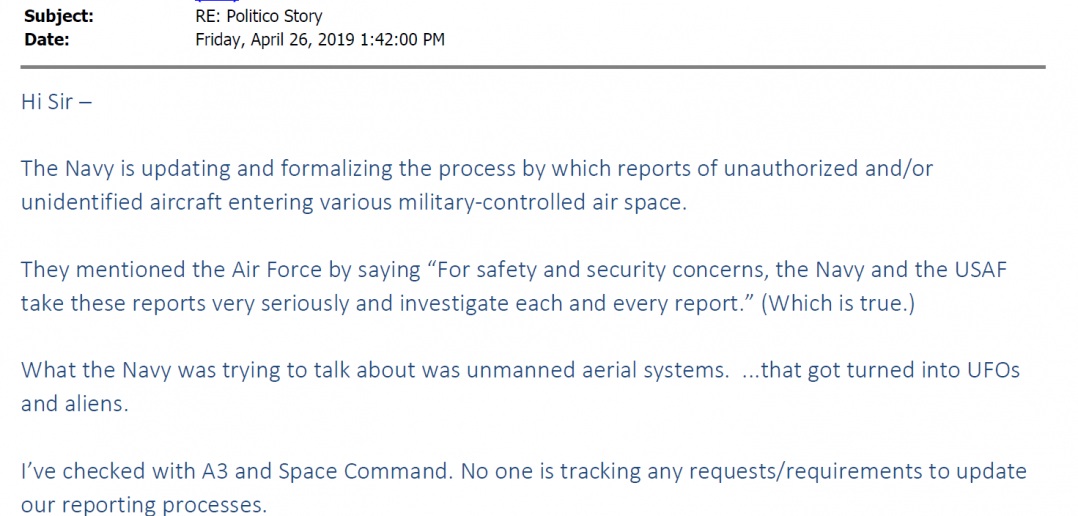Click the subject text RE: Politico Story
This screenshot has width=1078, height=516.
point(258,16)
